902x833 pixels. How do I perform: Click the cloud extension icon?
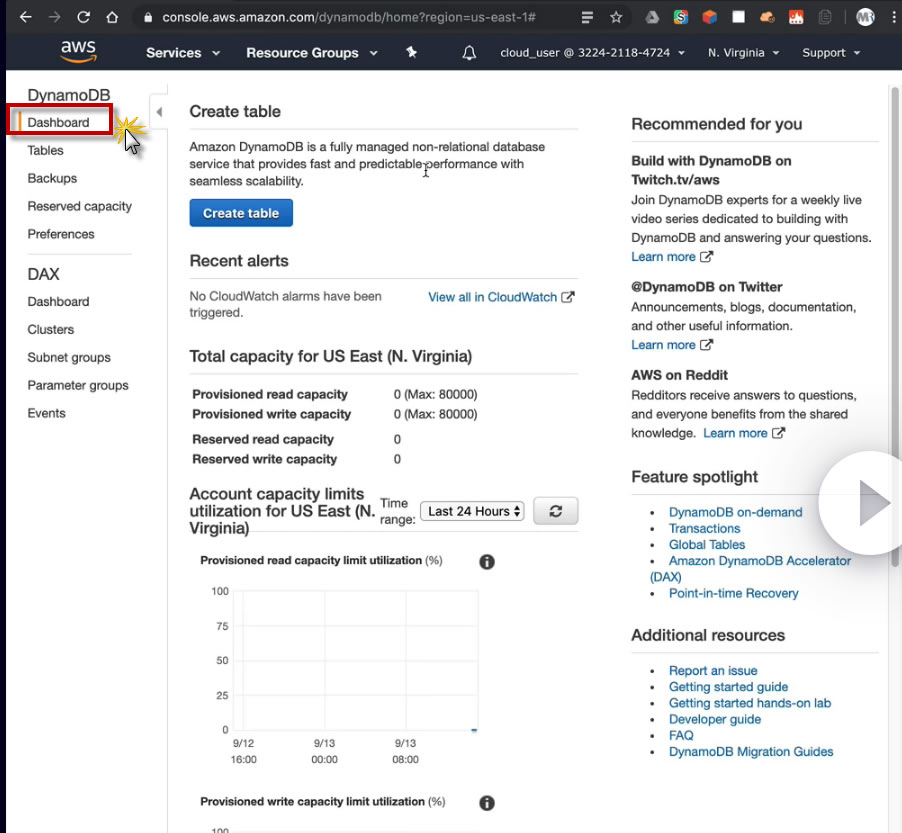coord(767,17)
